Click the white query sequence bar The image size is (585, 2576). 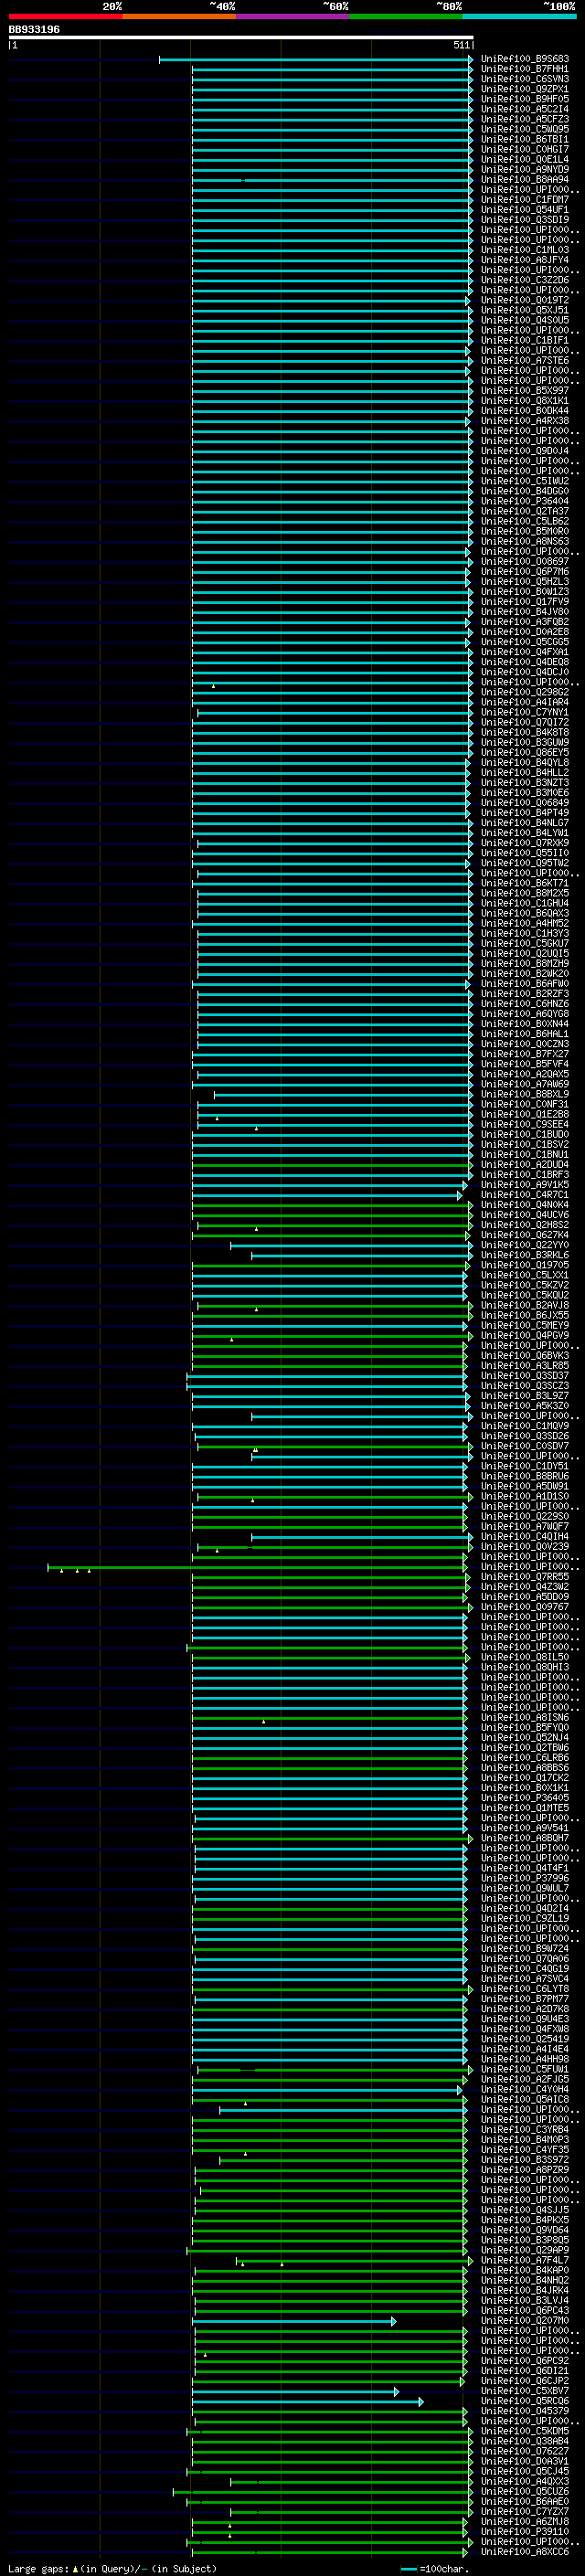tap(241, 37)
